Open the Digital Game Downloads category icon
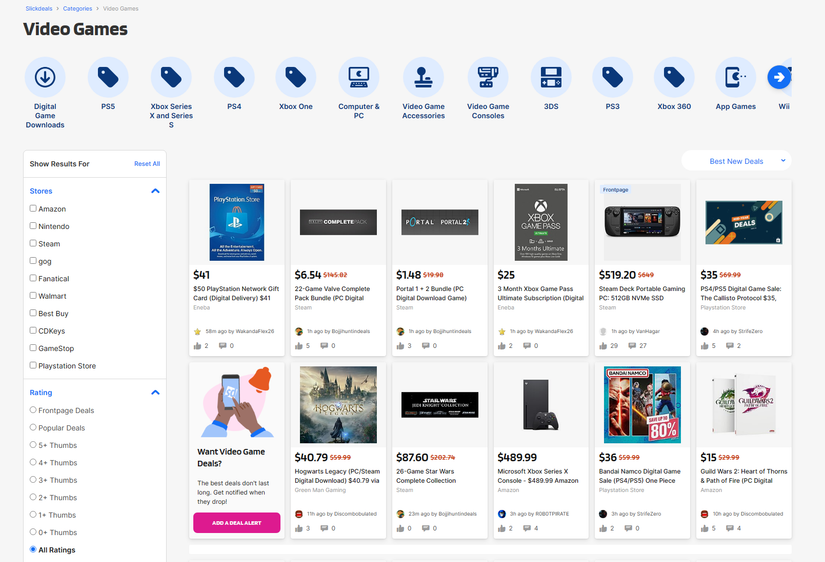Screen dimensions: 825x562 coord(45,77)
